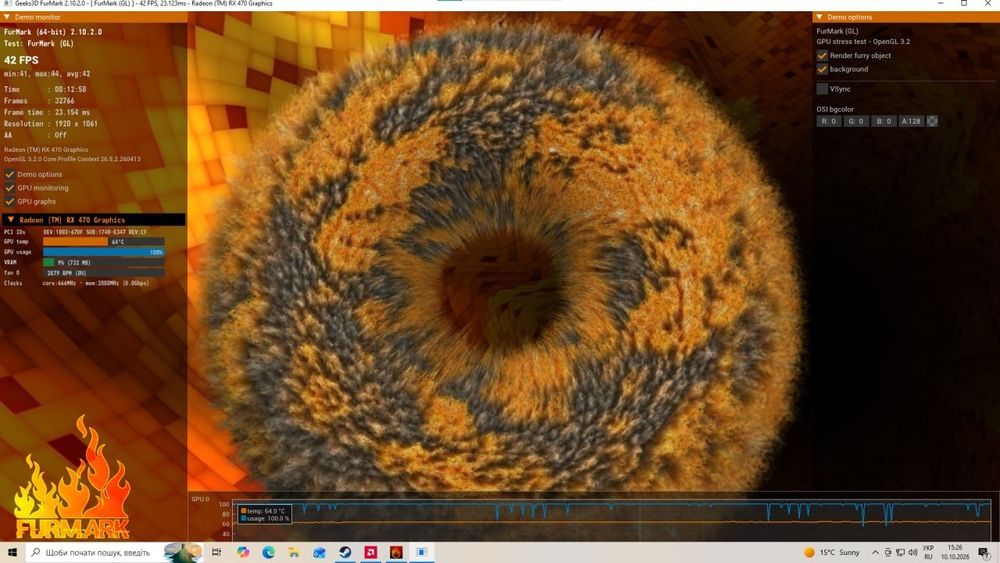Click the PCI IDs device line
Screen dimensions: 1000x563
(75, 232)
